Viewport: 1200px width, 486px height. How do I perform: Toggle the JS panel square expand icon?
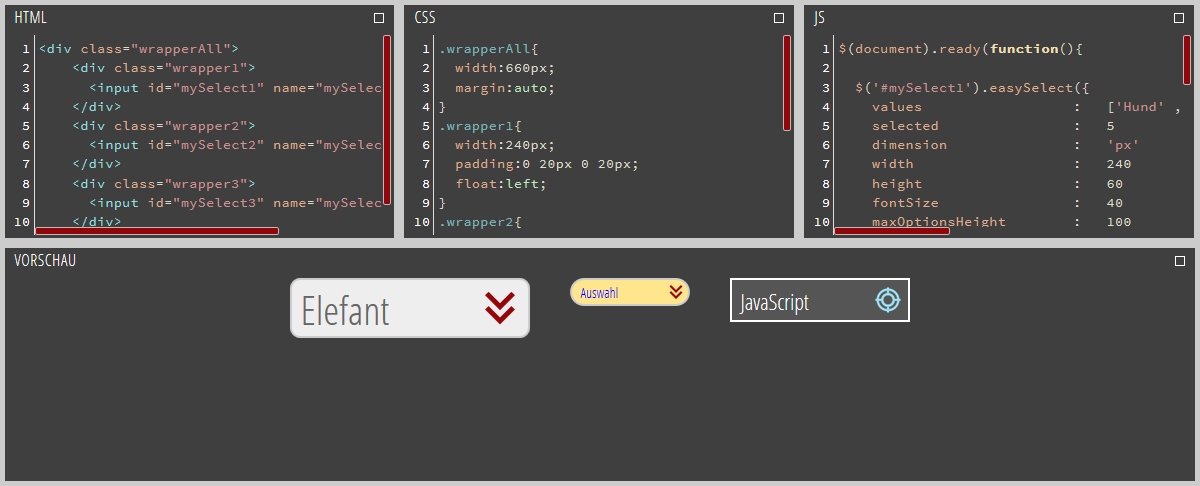point(1179,18)
